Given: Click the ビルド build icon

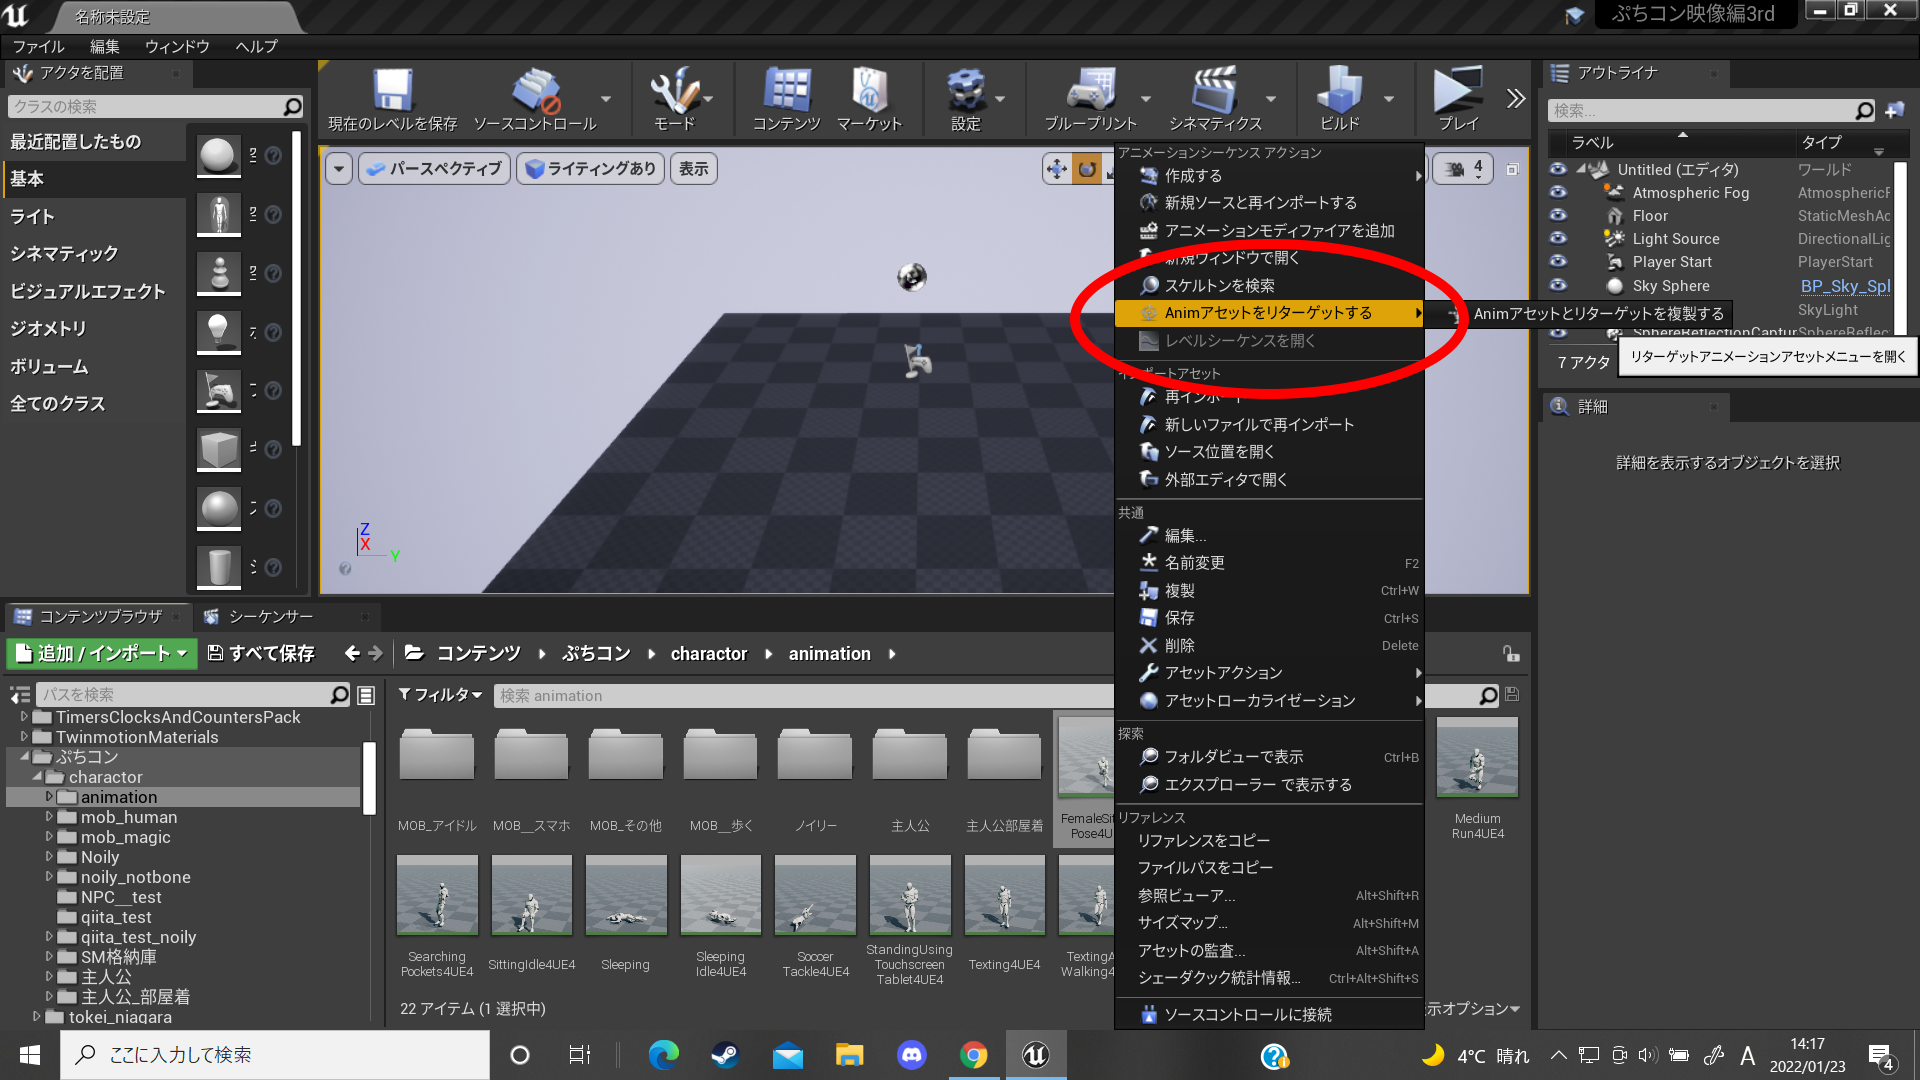Looking at the screenshot, I should point(1339,91).
